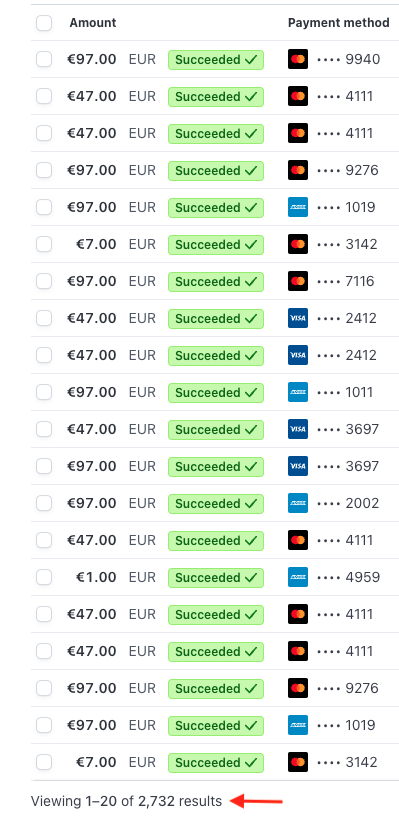This screenshot has height=820, width=399.
Task: Click the Mastercard icon on the first 9276 payment row
Action: tap(298, 170)
